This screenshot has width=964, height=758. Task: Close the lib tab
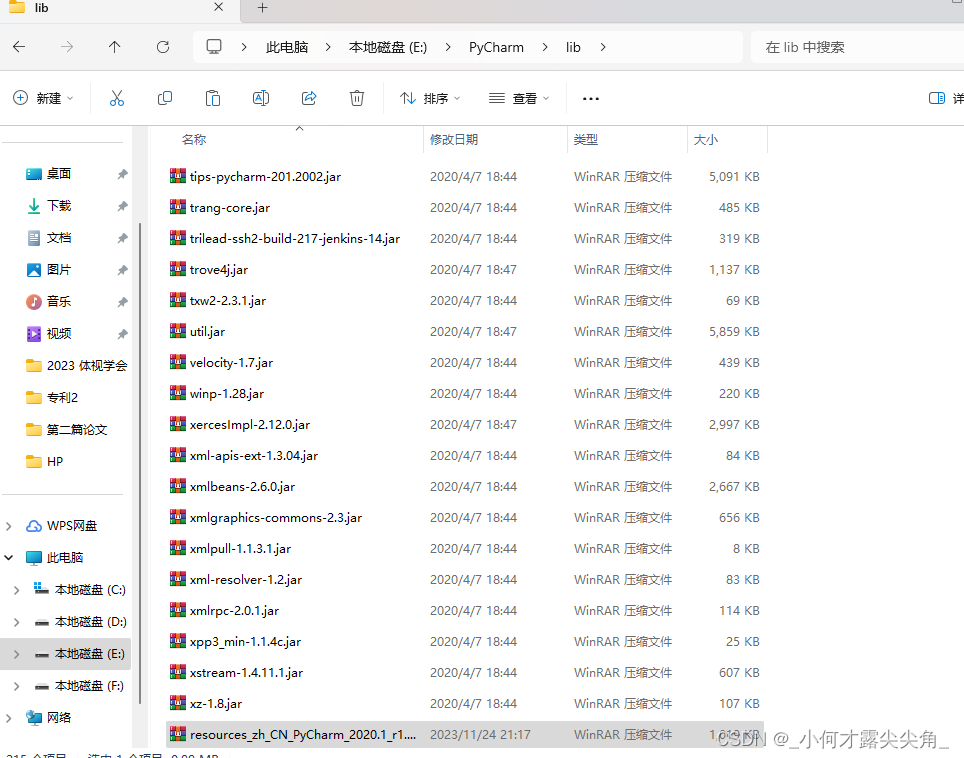218,7
